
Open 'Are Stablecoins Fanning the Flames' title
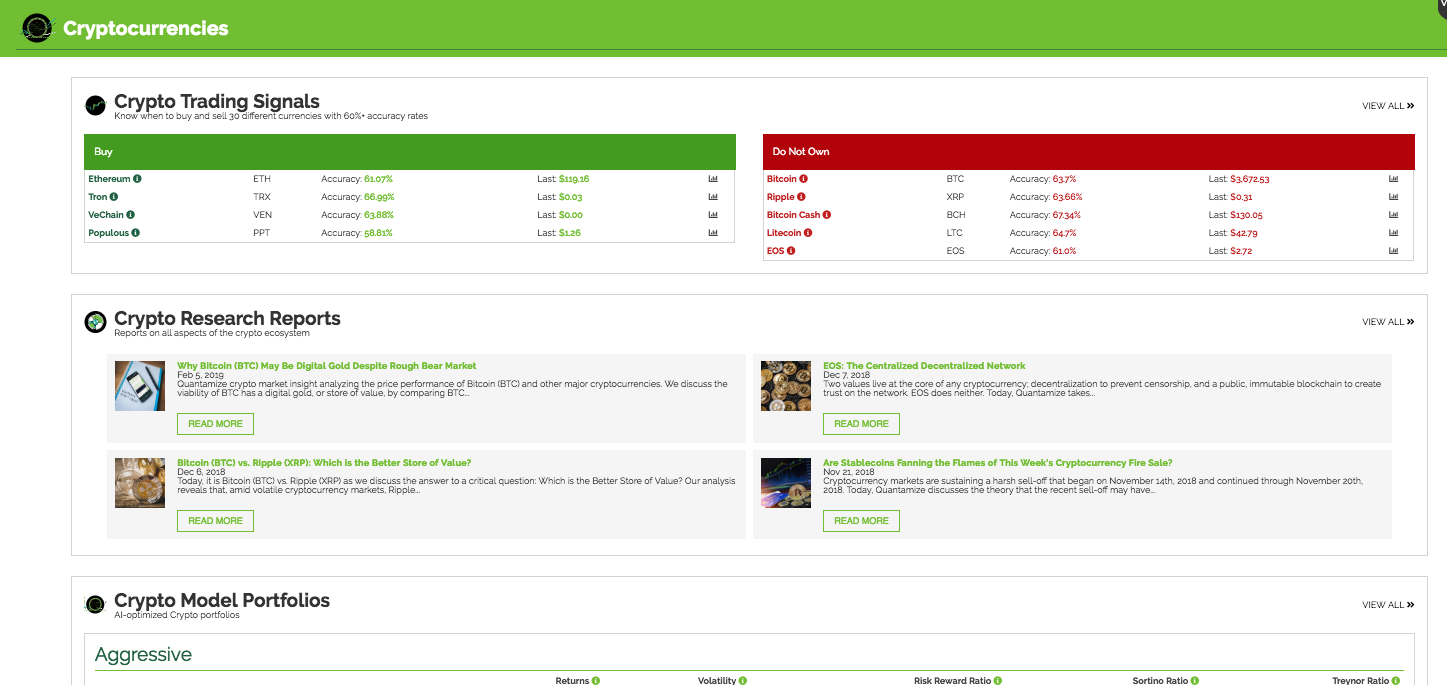997,463
